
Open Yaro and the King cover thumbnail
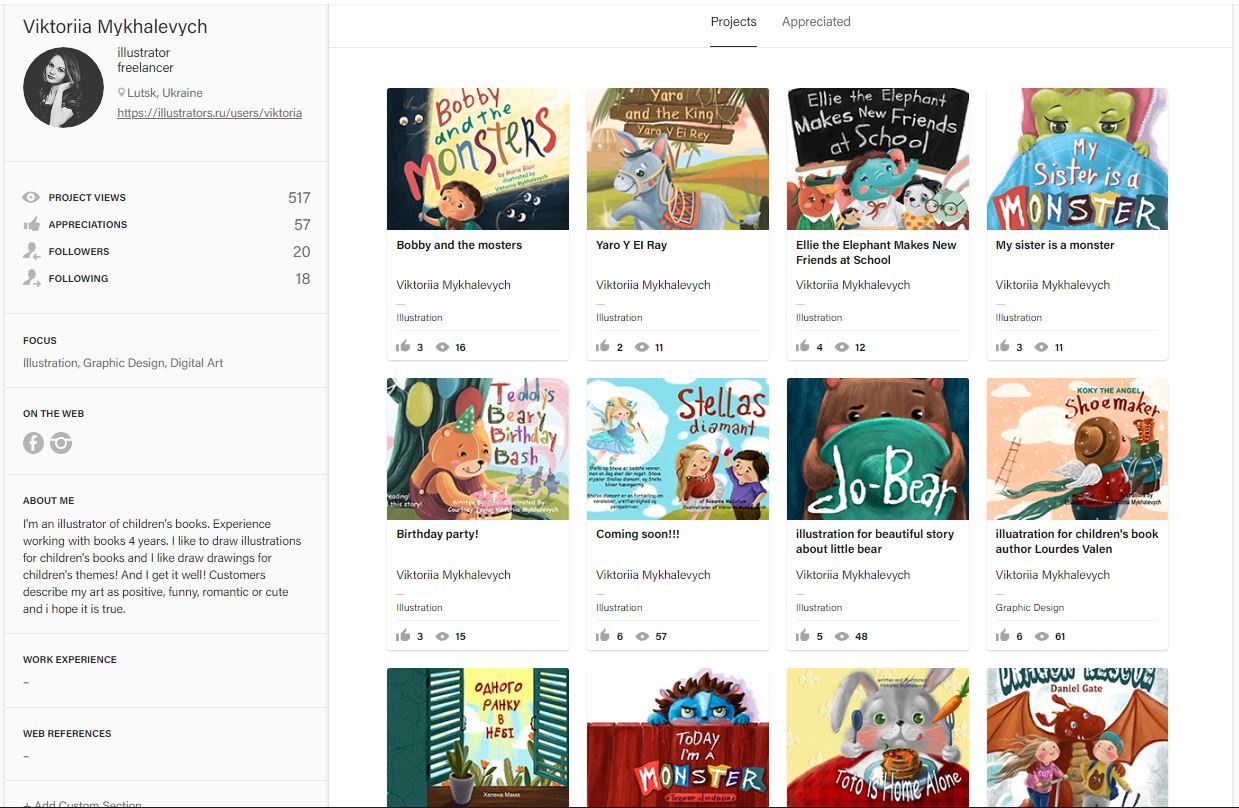coord(678,159)
